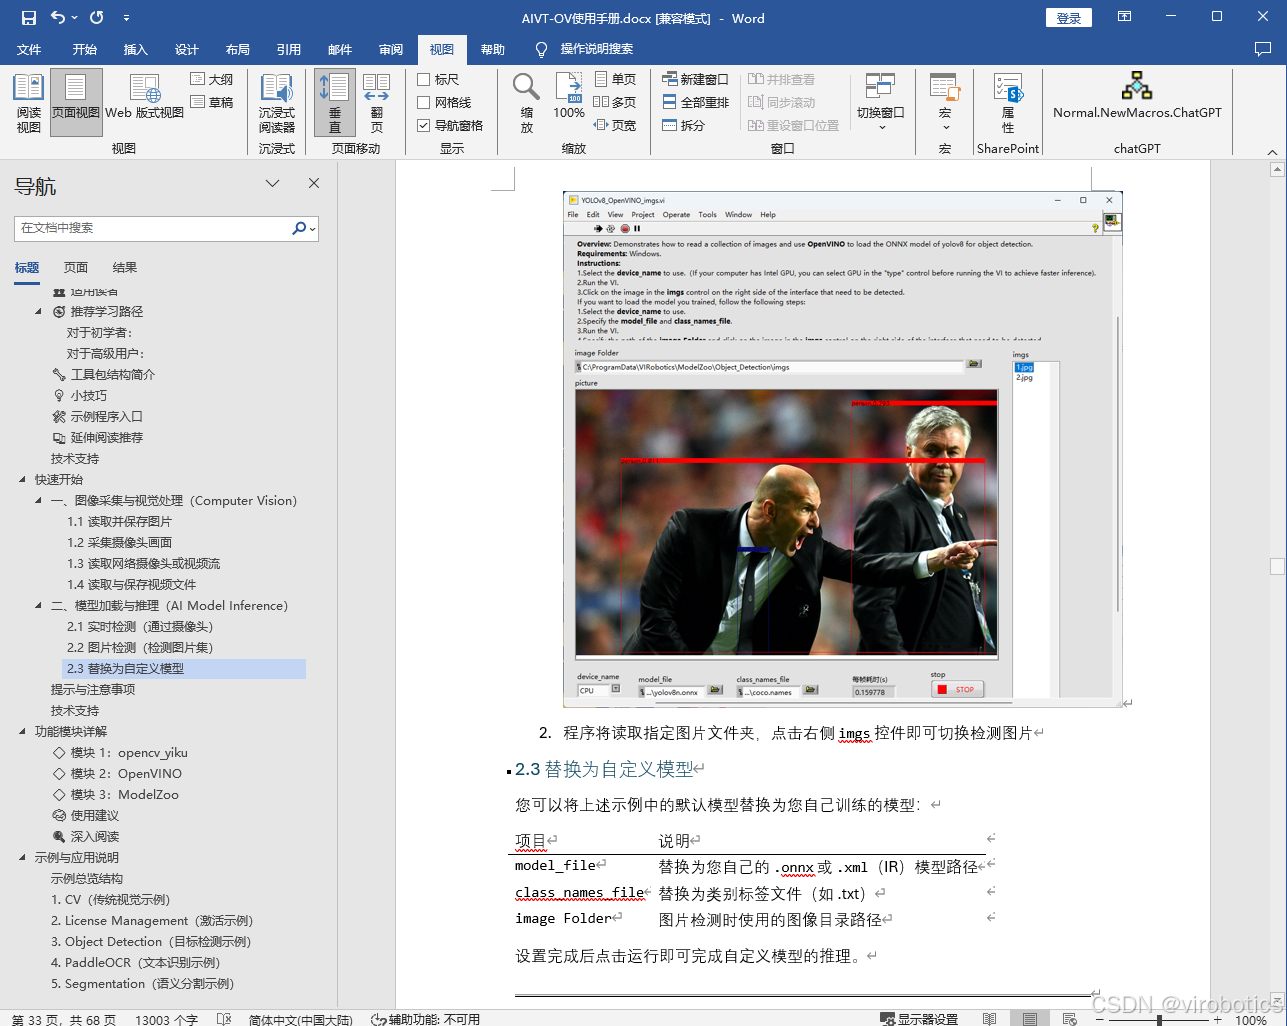Click 100% zoom level in status bar

coord(1251,1020)
